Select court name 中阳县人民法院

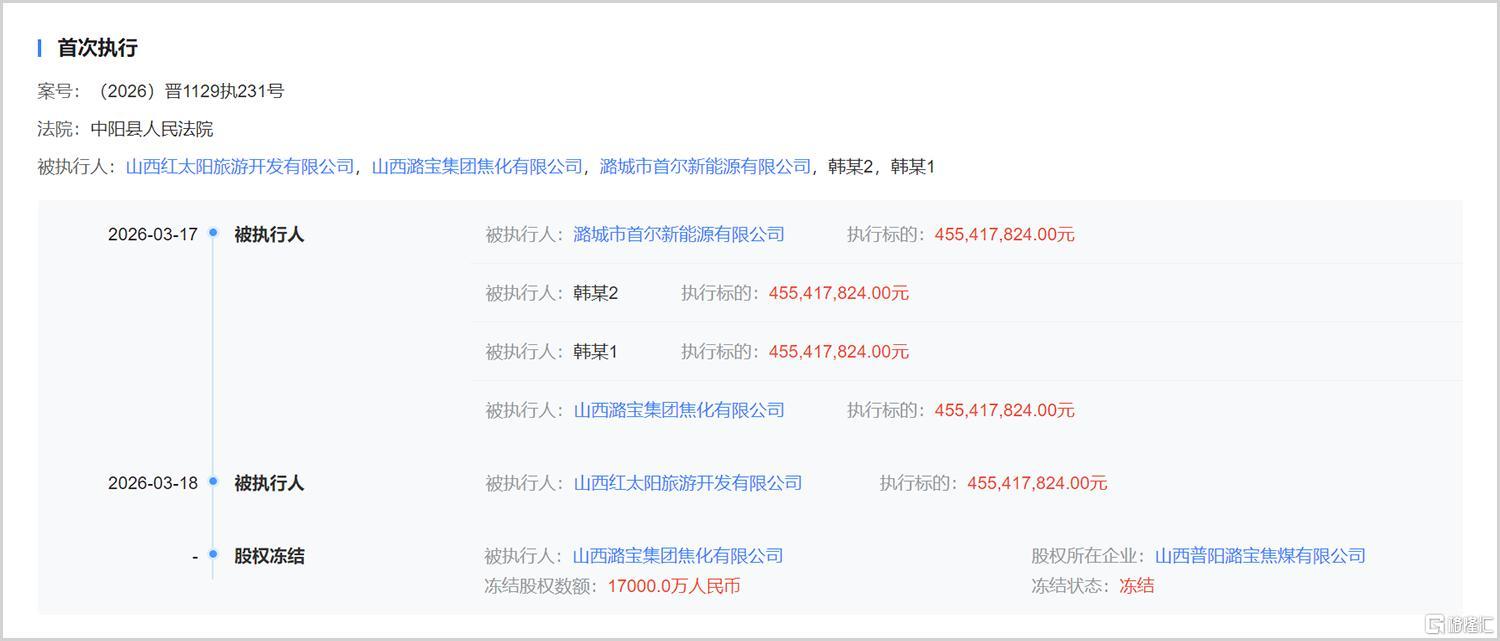152,129
